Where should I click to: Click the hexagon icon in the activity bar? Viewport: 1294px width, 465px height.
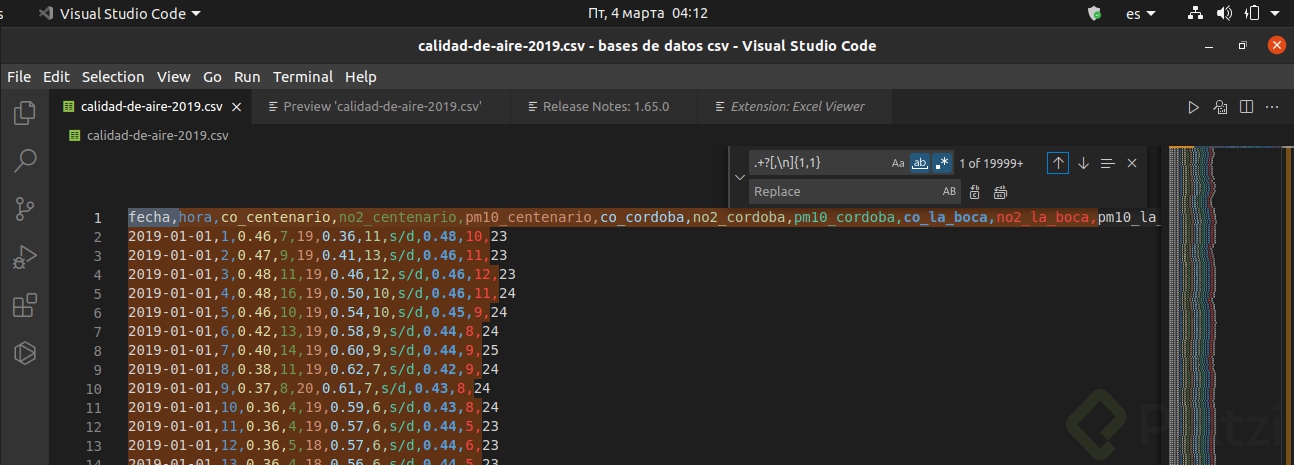[25, 353]
